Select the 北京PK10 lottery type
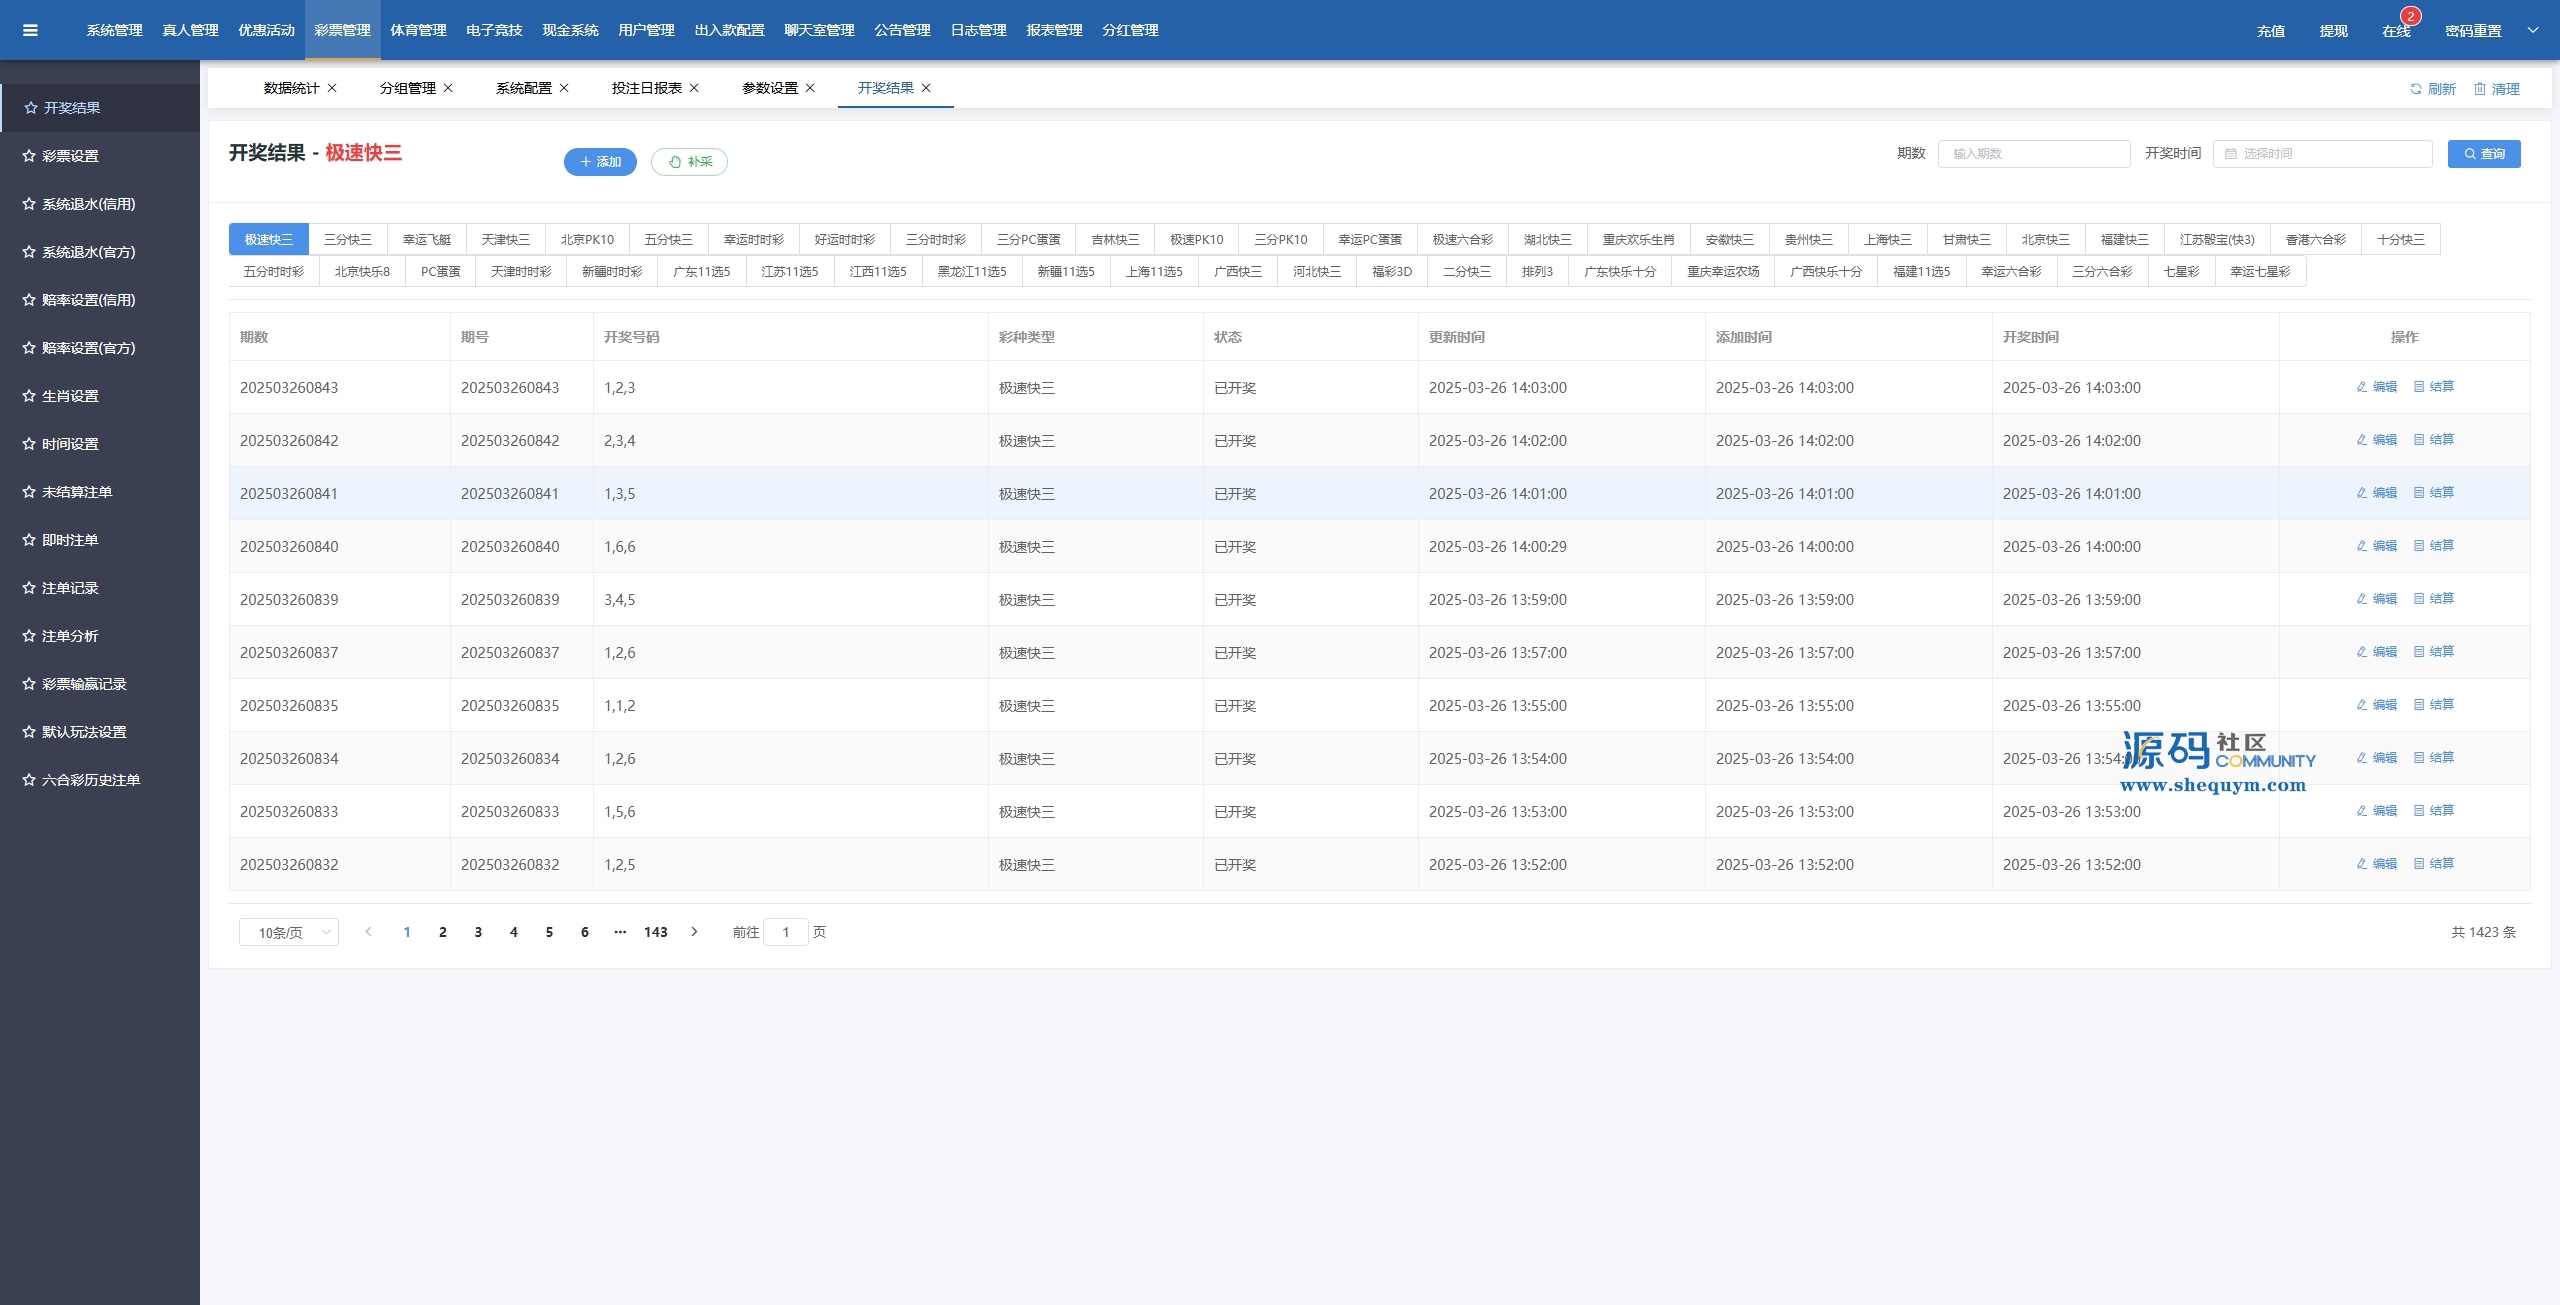The height and width of the screenshot is (1305, 2560). click(587, 240)
